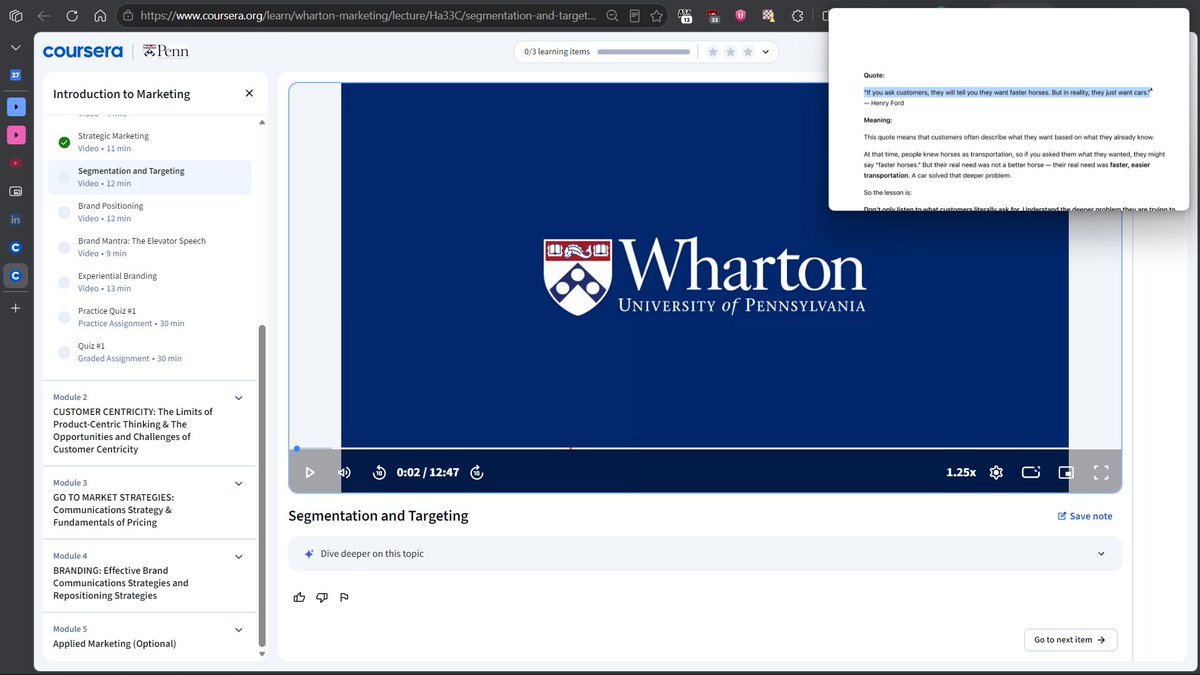
Task: Open graded Quiz #1
Action: coord(150,352)
